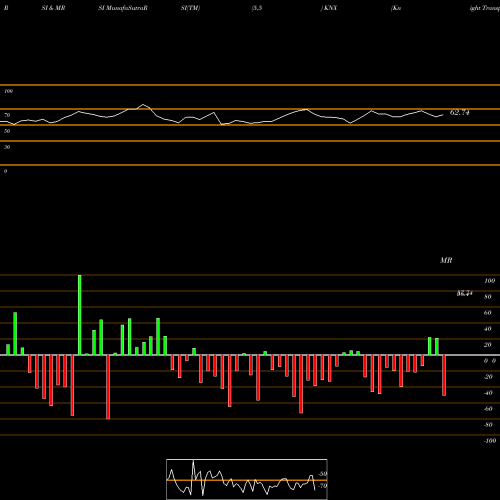Click the last red MR histogram bar
The width and height of the screenshot is (500, 500).
coord(444,375)
